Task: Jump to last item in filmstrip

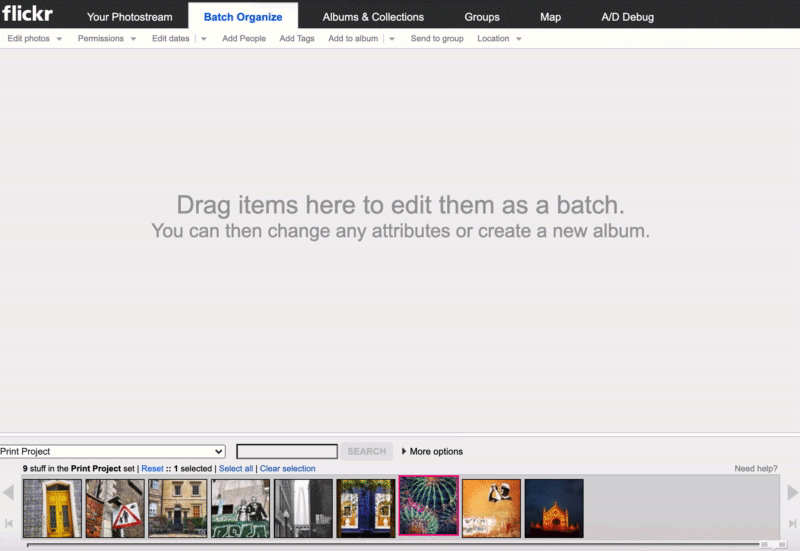Action: (x=792, y=523)
